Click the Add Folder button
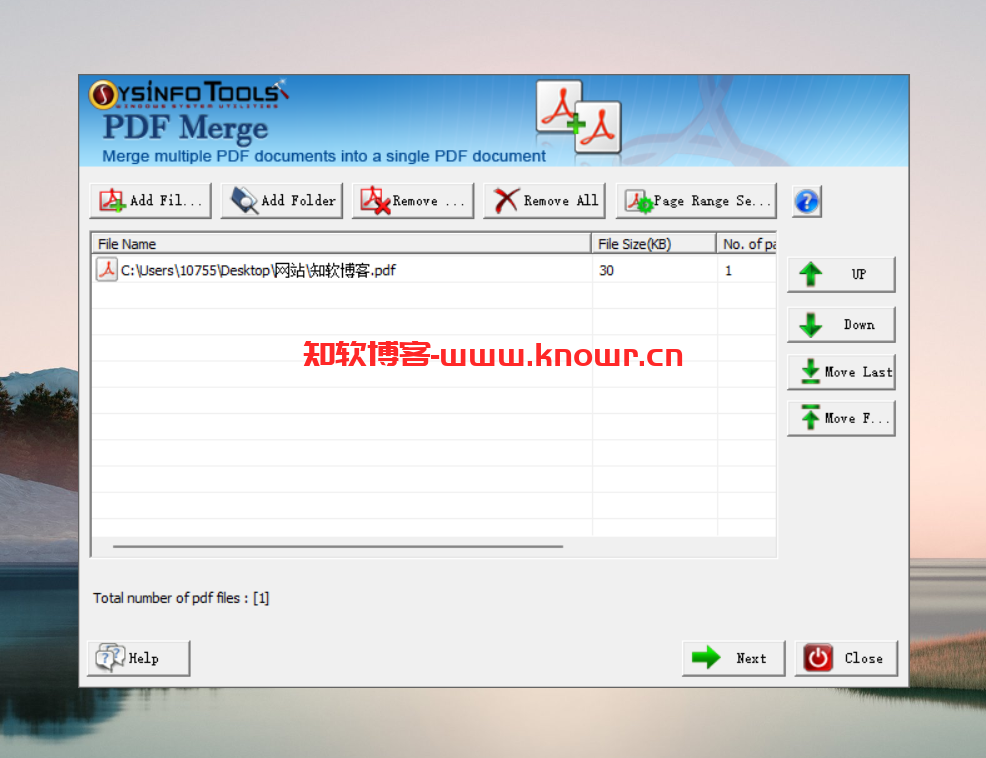The width and height of the screenshot is (986, 758). click(x=282, y=201)
